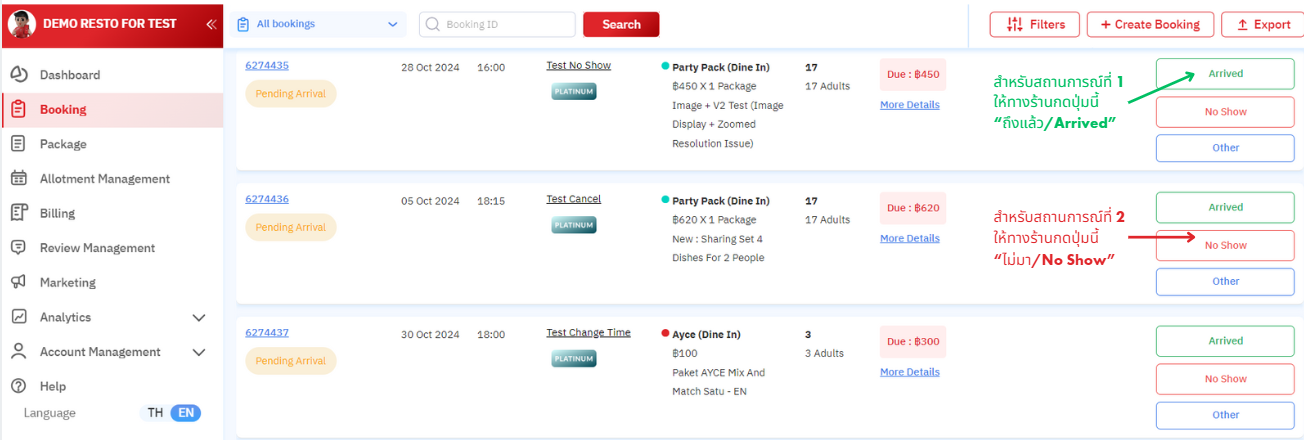Expand the Analytics submenu chevron
This screenshot has width=1304, height=440.
tap(198, 317)
